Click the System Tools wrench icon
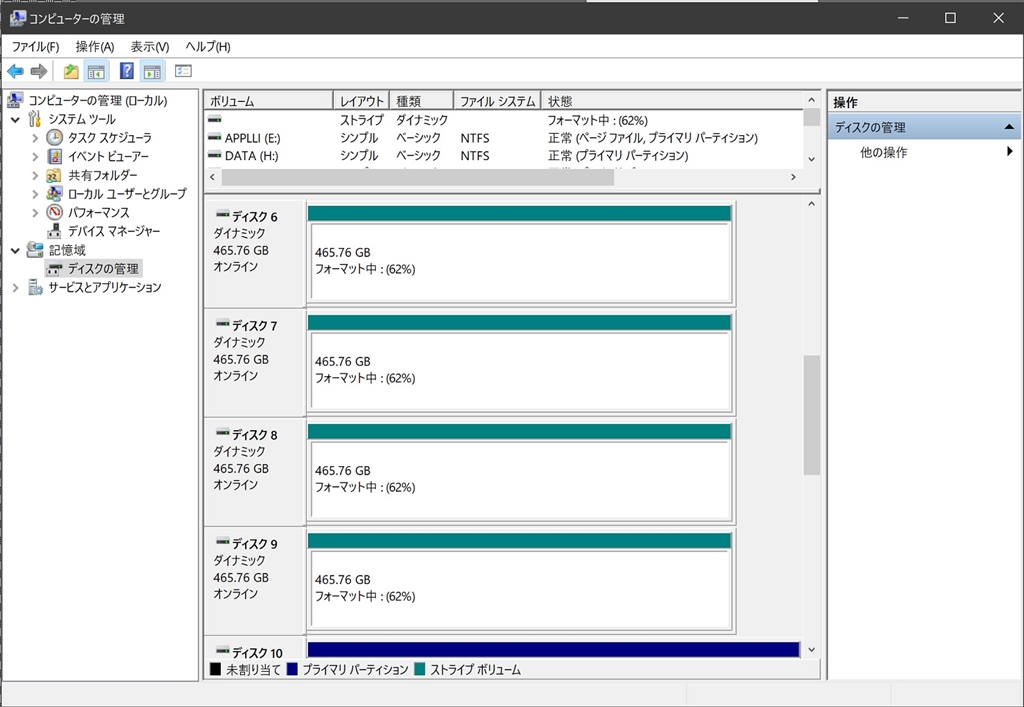 pos(35,119)
